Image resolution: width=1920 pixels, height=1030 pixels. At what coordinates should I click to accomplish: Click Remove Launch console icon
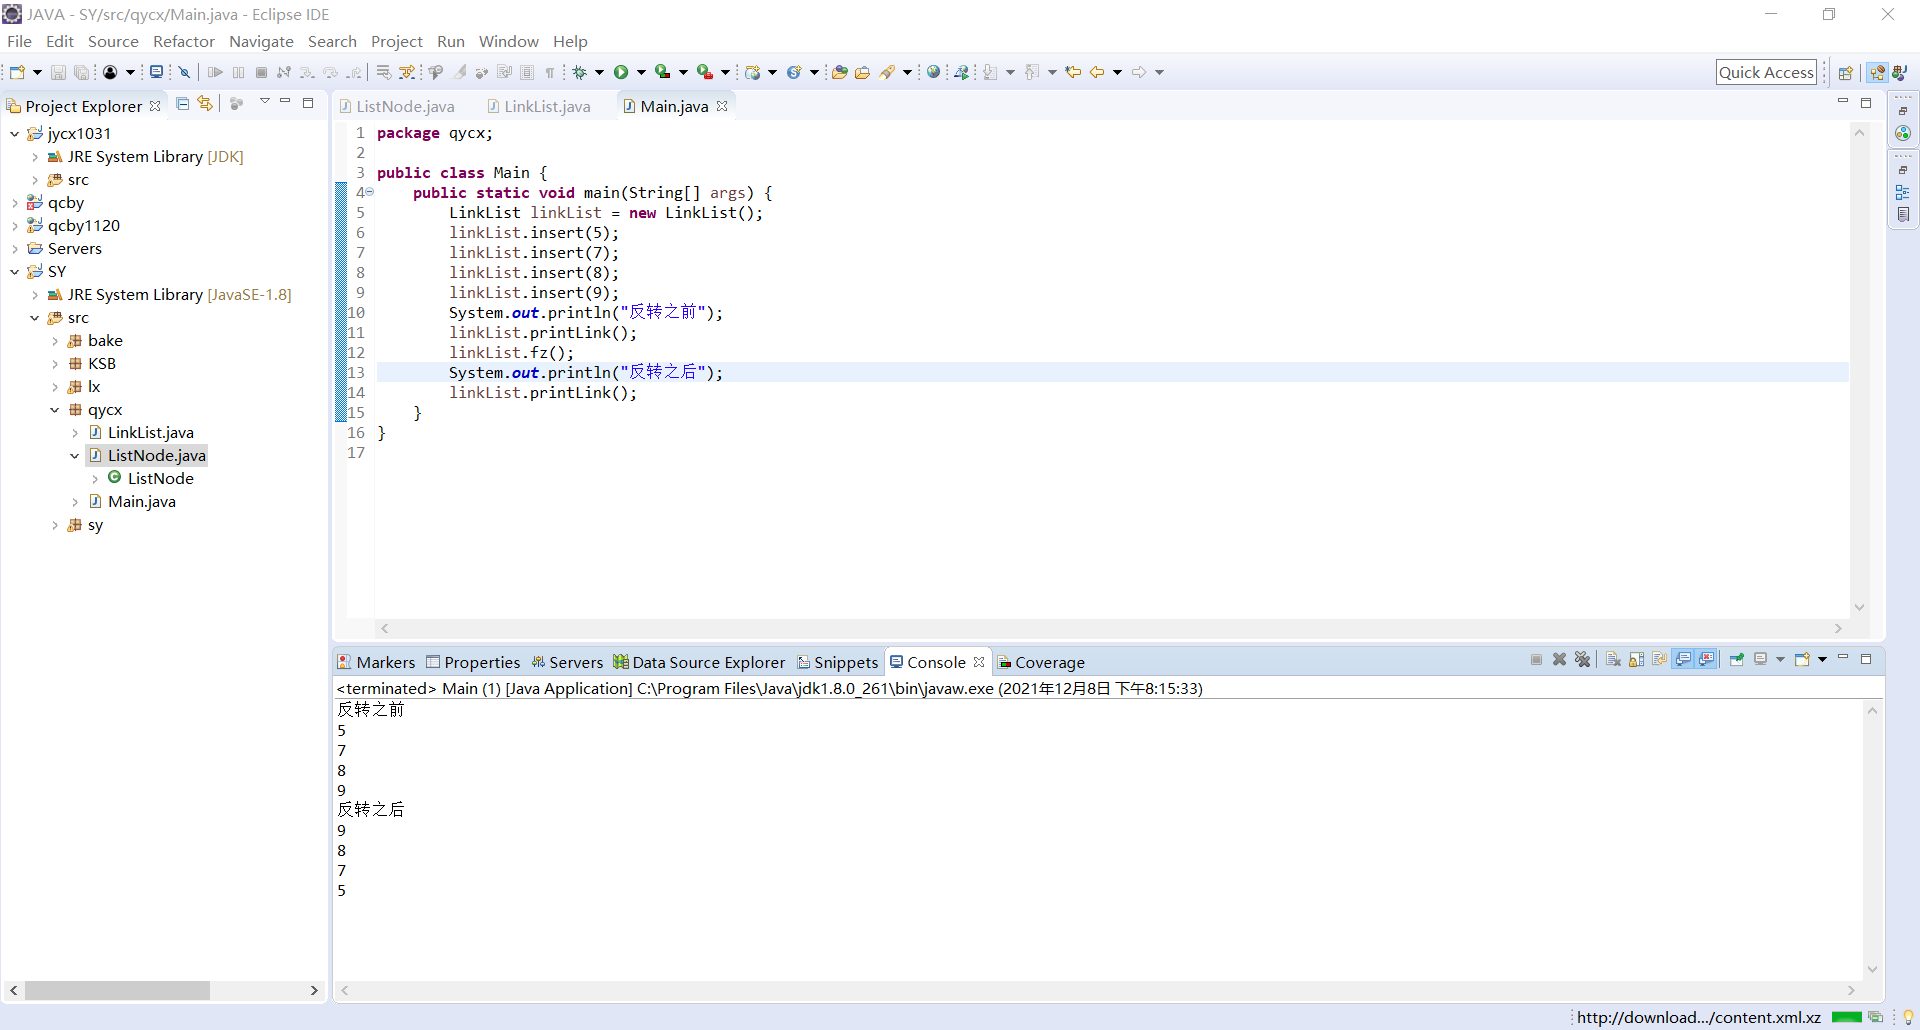pos(1559,660)
